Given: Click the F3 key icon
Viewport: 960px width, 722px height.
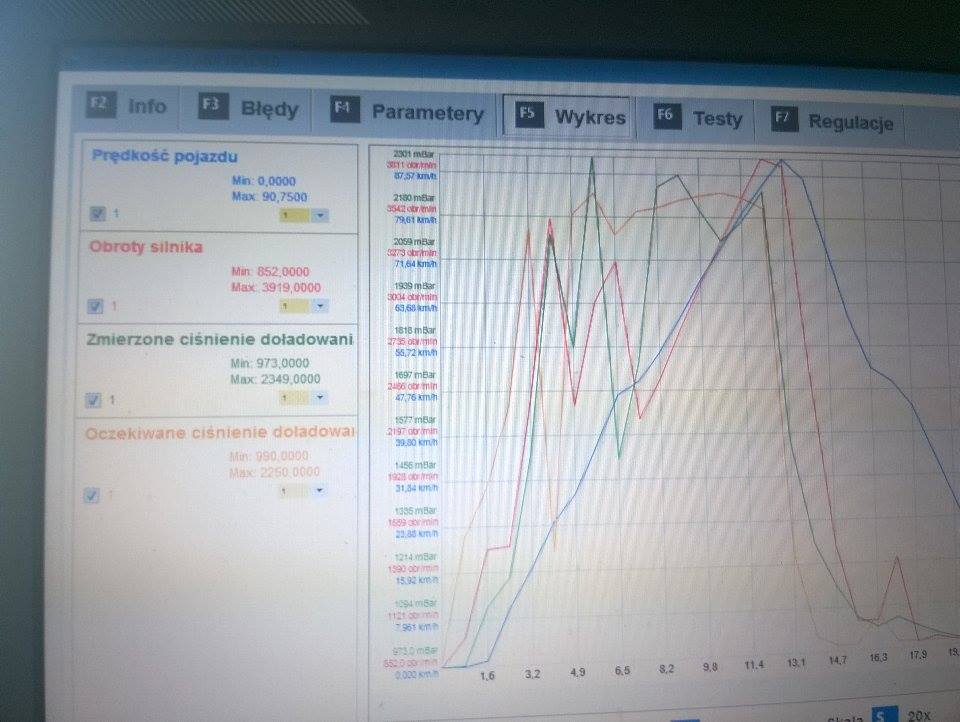Looking at the screenshot, I should (x=214, y=105).
